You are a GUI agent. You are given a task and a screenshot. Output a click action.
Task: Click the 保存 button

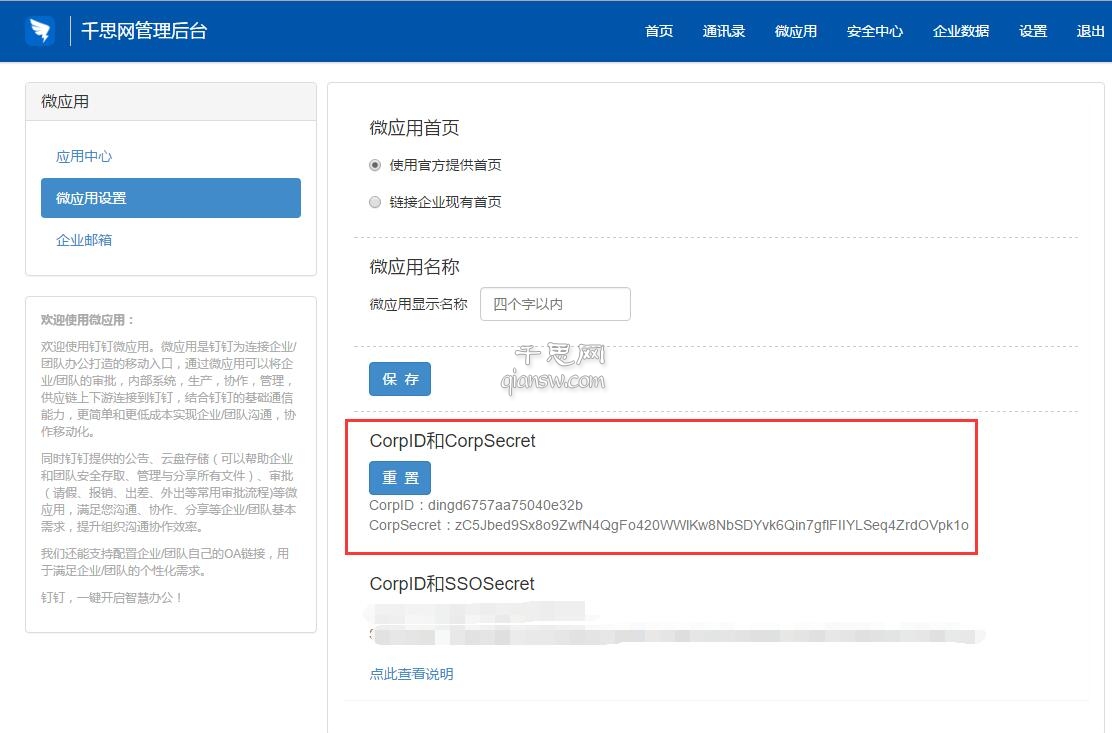click(x=400, y=379)
